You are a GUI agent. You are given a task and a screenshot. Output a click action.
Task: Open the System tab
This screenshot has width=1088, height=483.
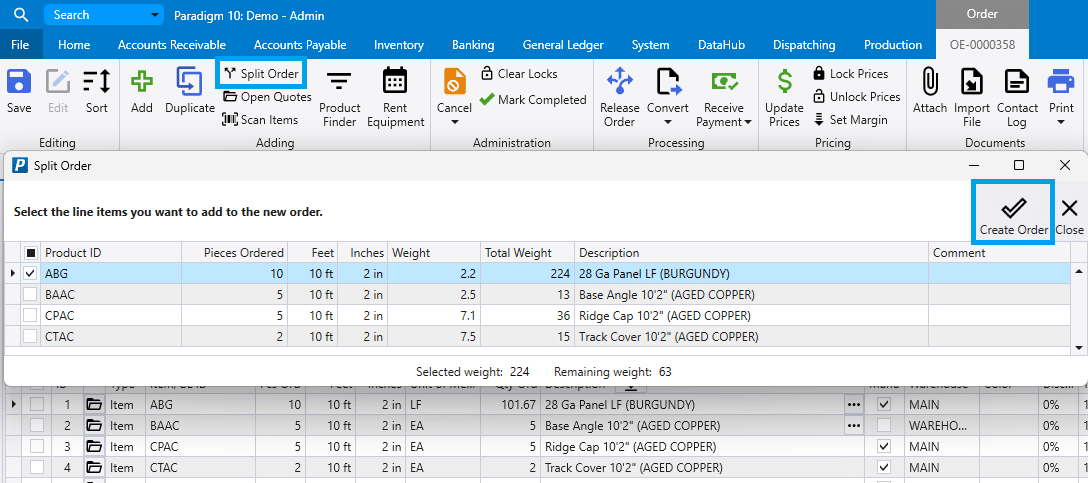(650, 44)
